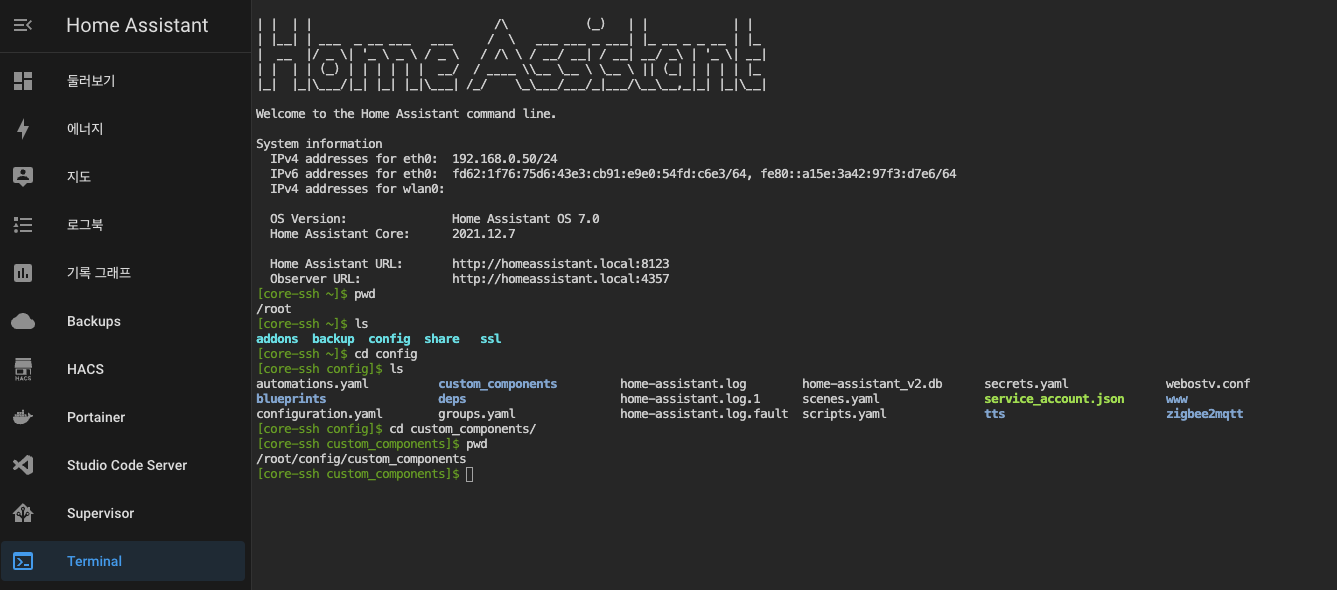Click the 'blueprints' folder name
This screenshot has height=590, width=1337.
point(291,399)
